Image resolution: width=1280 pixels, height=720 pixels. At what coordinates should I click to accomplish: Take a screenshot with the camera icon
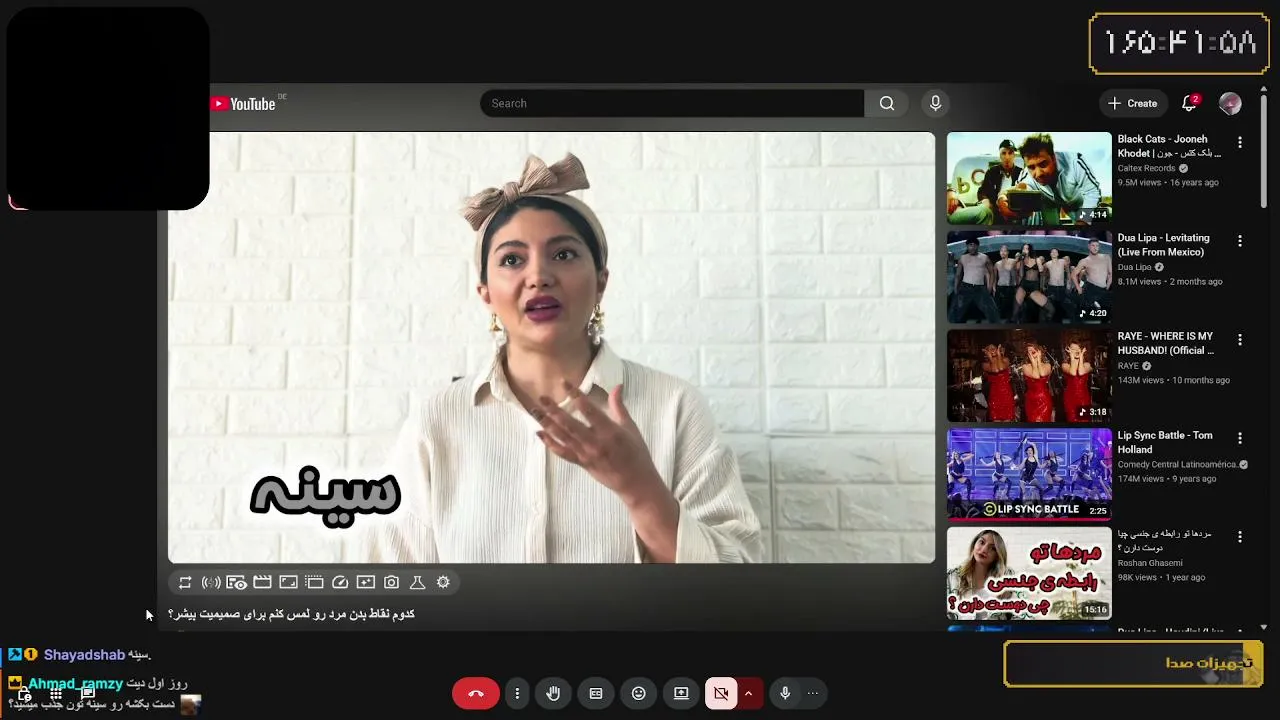pyautogui.click(x=392, y=582)
